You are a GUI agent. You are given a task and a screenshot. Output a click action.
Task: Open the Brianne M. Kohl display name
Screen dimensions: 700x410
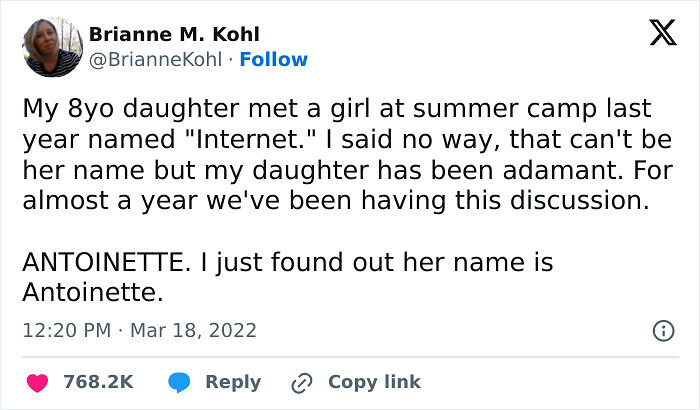coord(174,34)
